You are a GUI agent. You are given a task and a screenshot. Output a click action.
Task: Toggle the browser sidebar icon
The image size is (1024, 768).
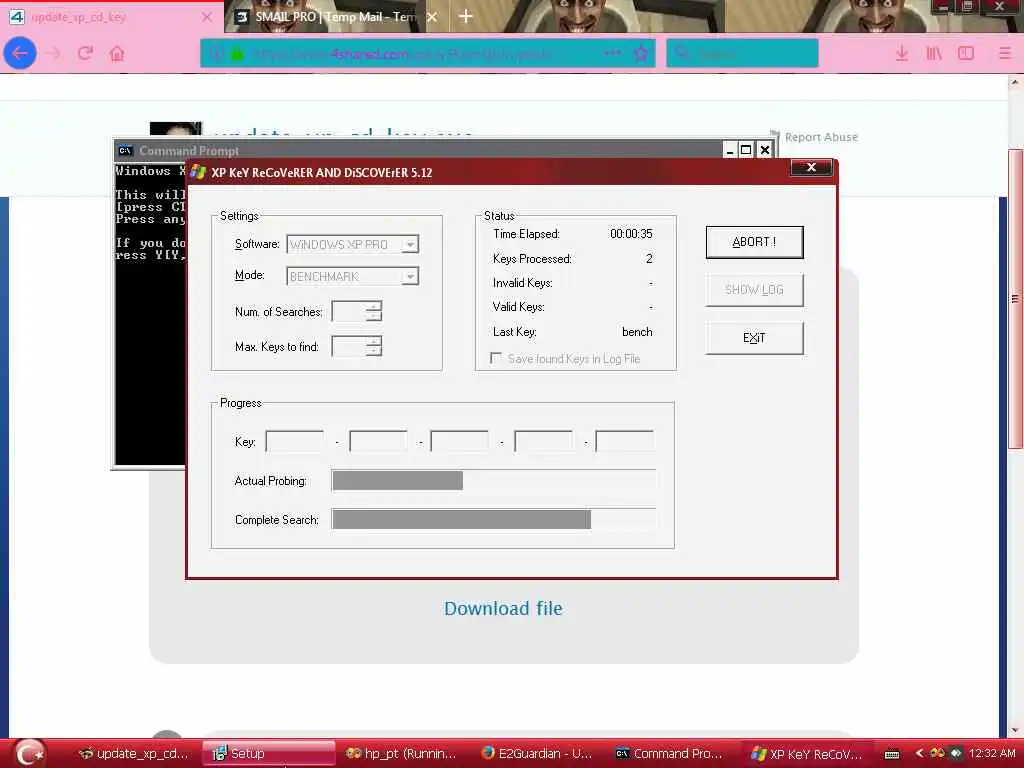[966, 53]
